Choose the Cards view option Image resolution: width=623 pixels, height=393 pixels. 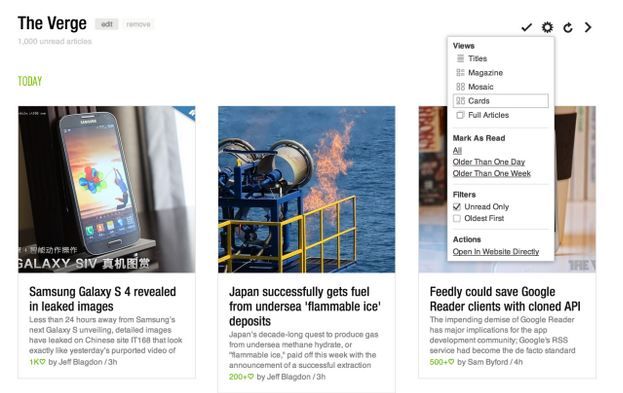[501, 101]
